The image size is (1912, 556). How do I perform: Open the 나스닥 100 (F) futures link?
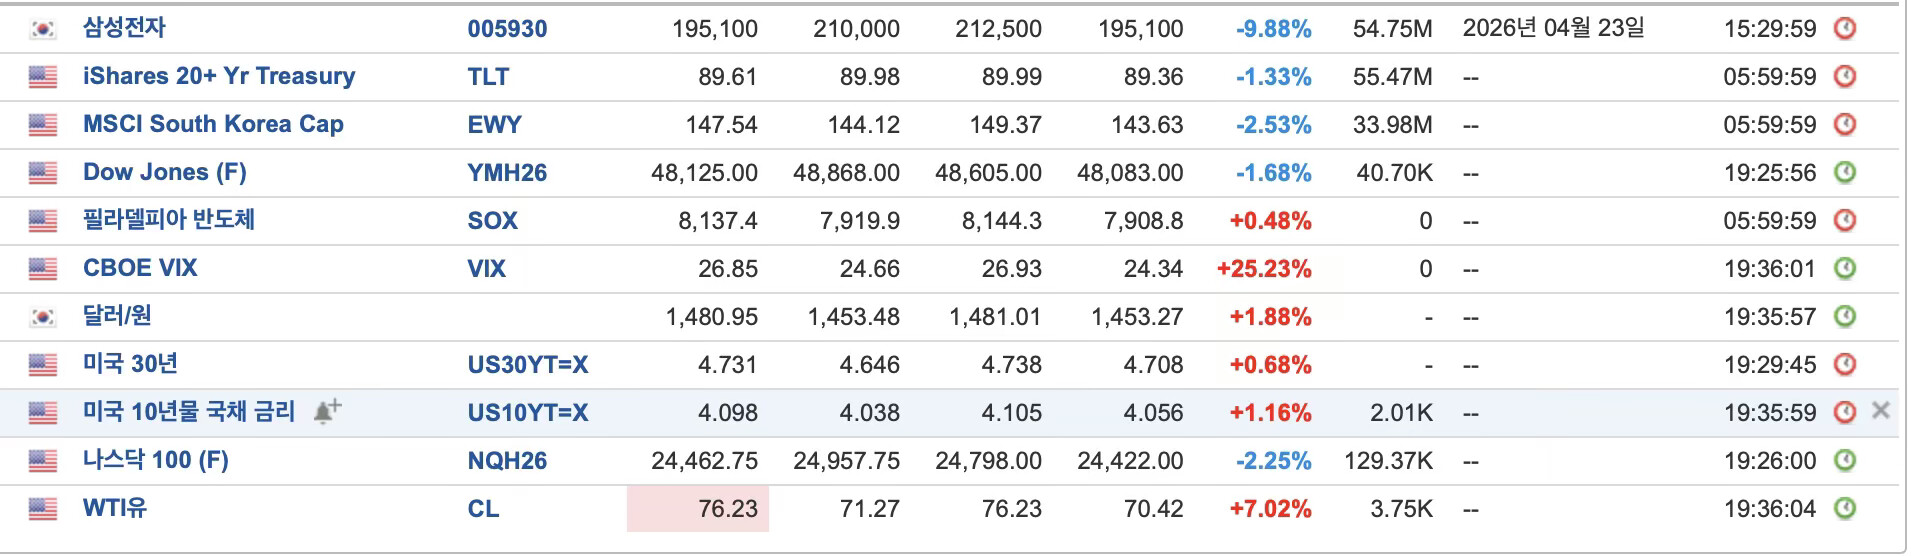coord(156,460)
